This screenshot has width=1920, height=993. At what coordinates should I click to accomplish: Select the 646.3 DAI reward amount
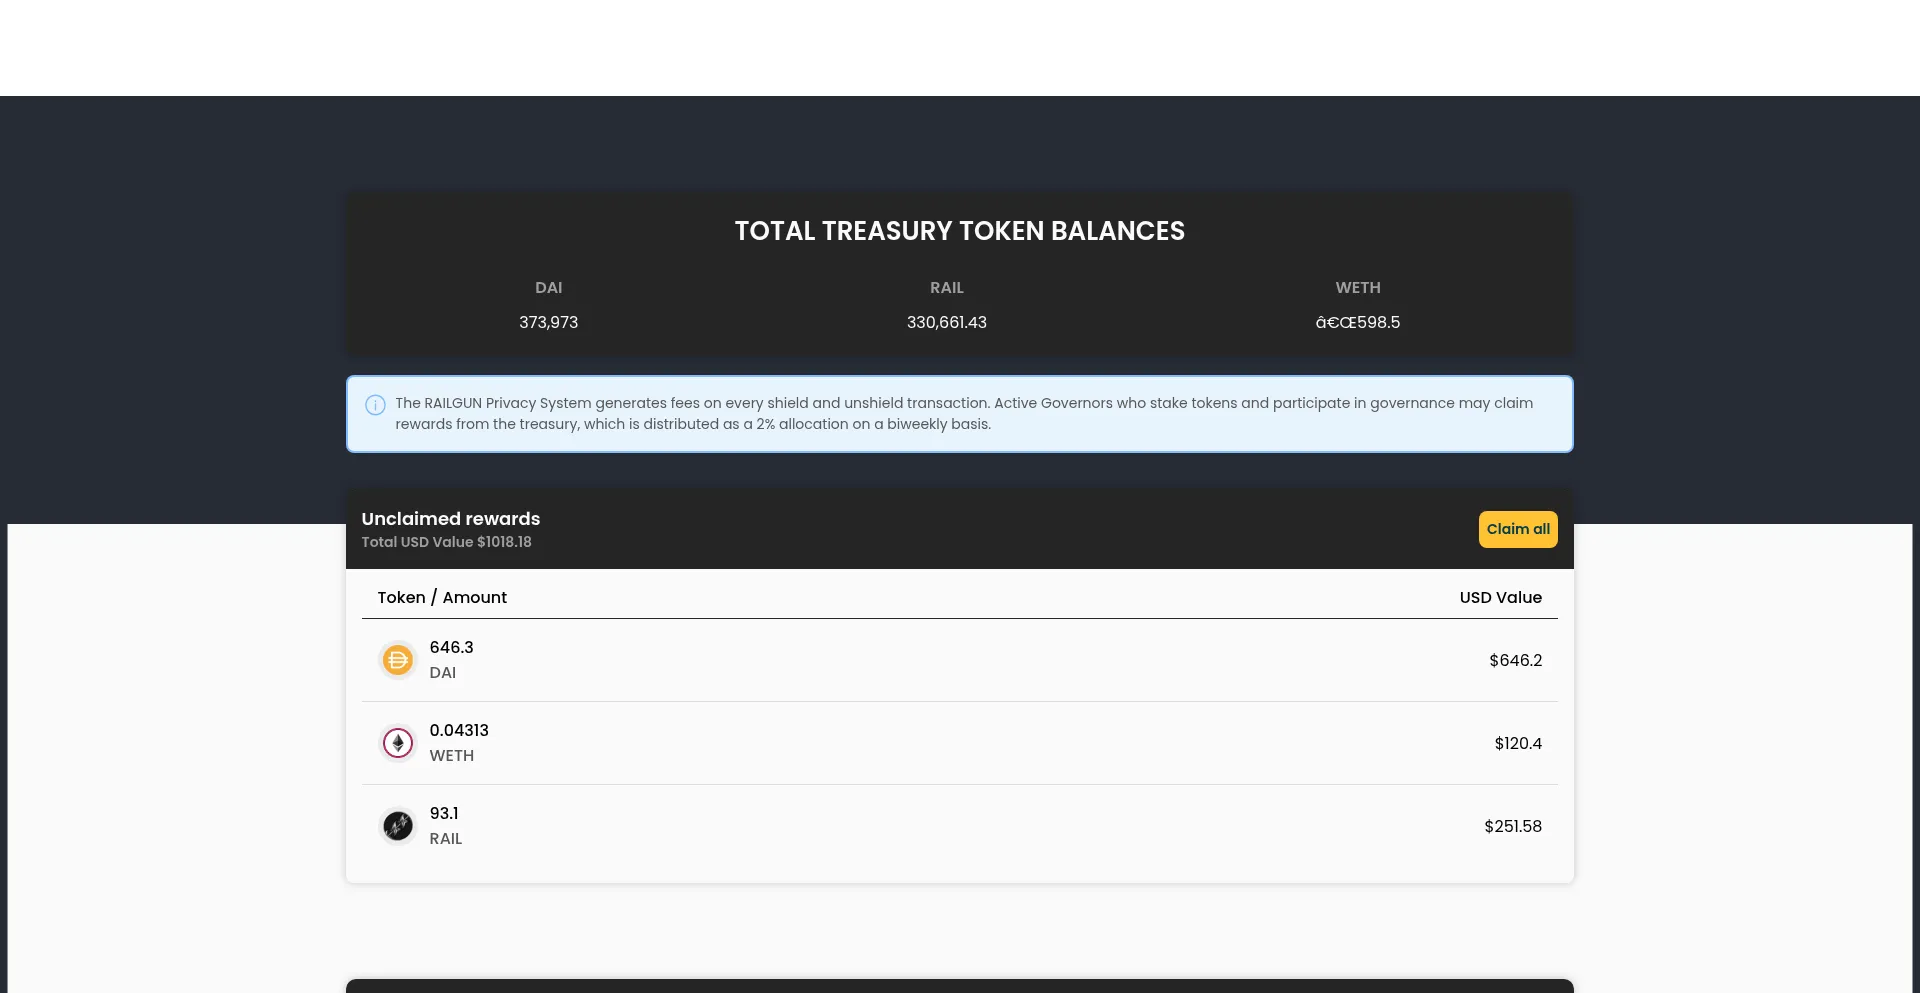pyautogui.click(x=451, y=647)
